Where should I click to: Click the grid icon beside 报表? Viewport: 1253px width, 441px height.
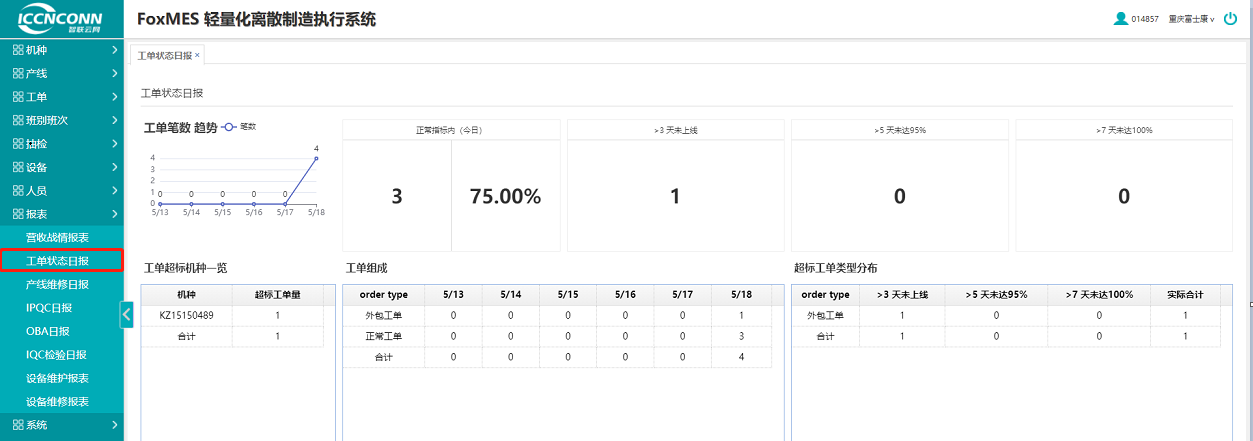[x=18, y=214]
